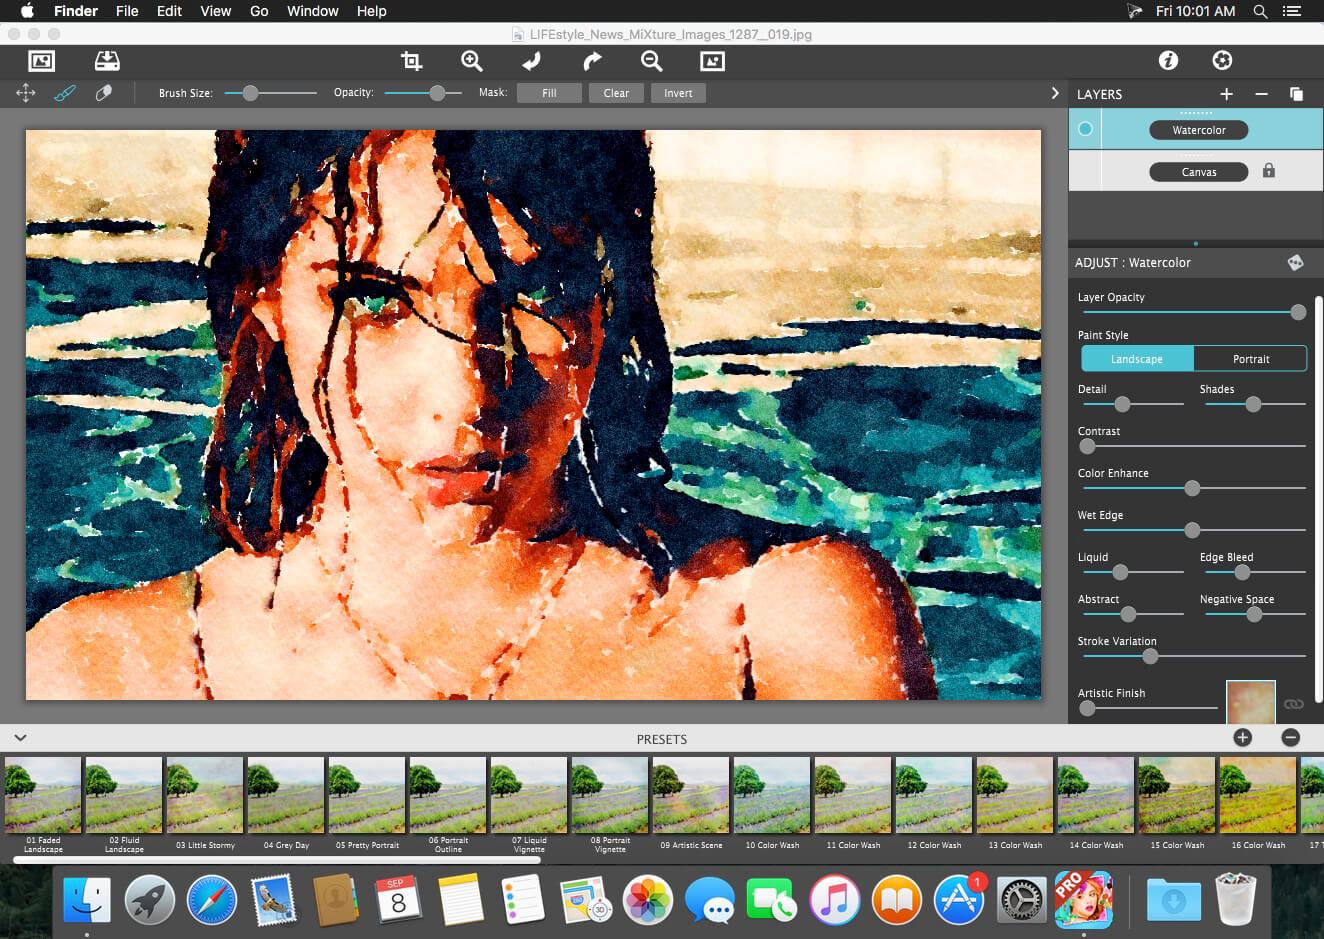
Task: Add preset with the plus icon
Action: click(1243, 737)
